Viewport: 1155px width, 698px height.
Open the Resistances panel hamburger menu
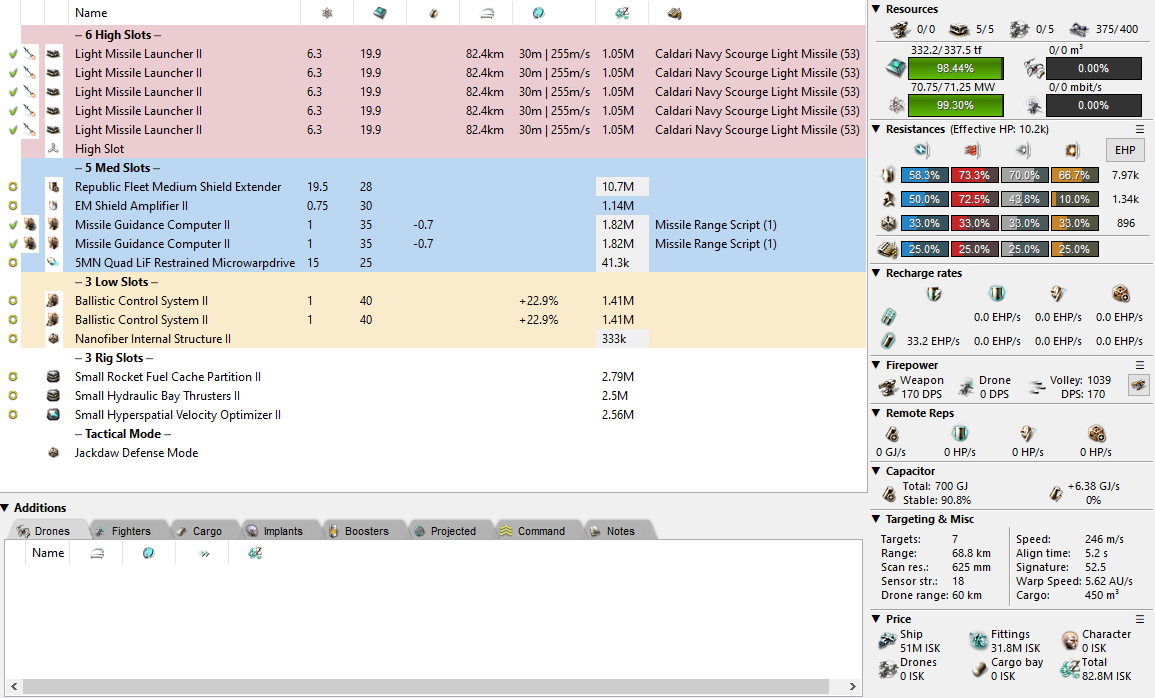click(1140, 129)
